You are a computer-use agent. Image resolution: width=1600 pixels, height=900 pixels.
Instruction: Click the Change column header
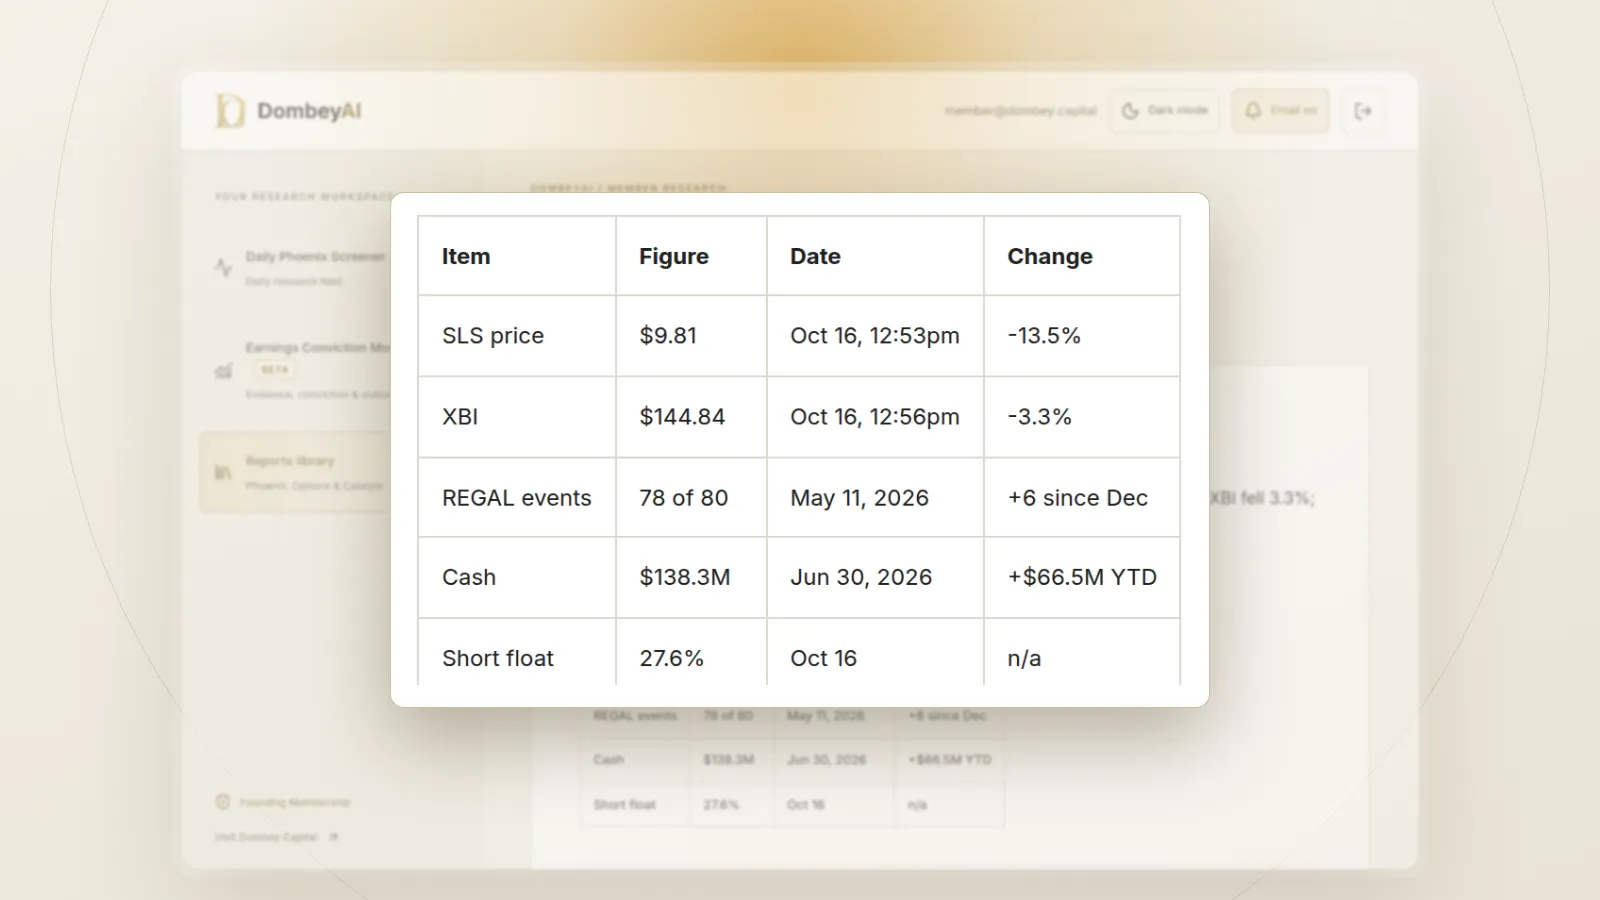(x=1082, y=256)
